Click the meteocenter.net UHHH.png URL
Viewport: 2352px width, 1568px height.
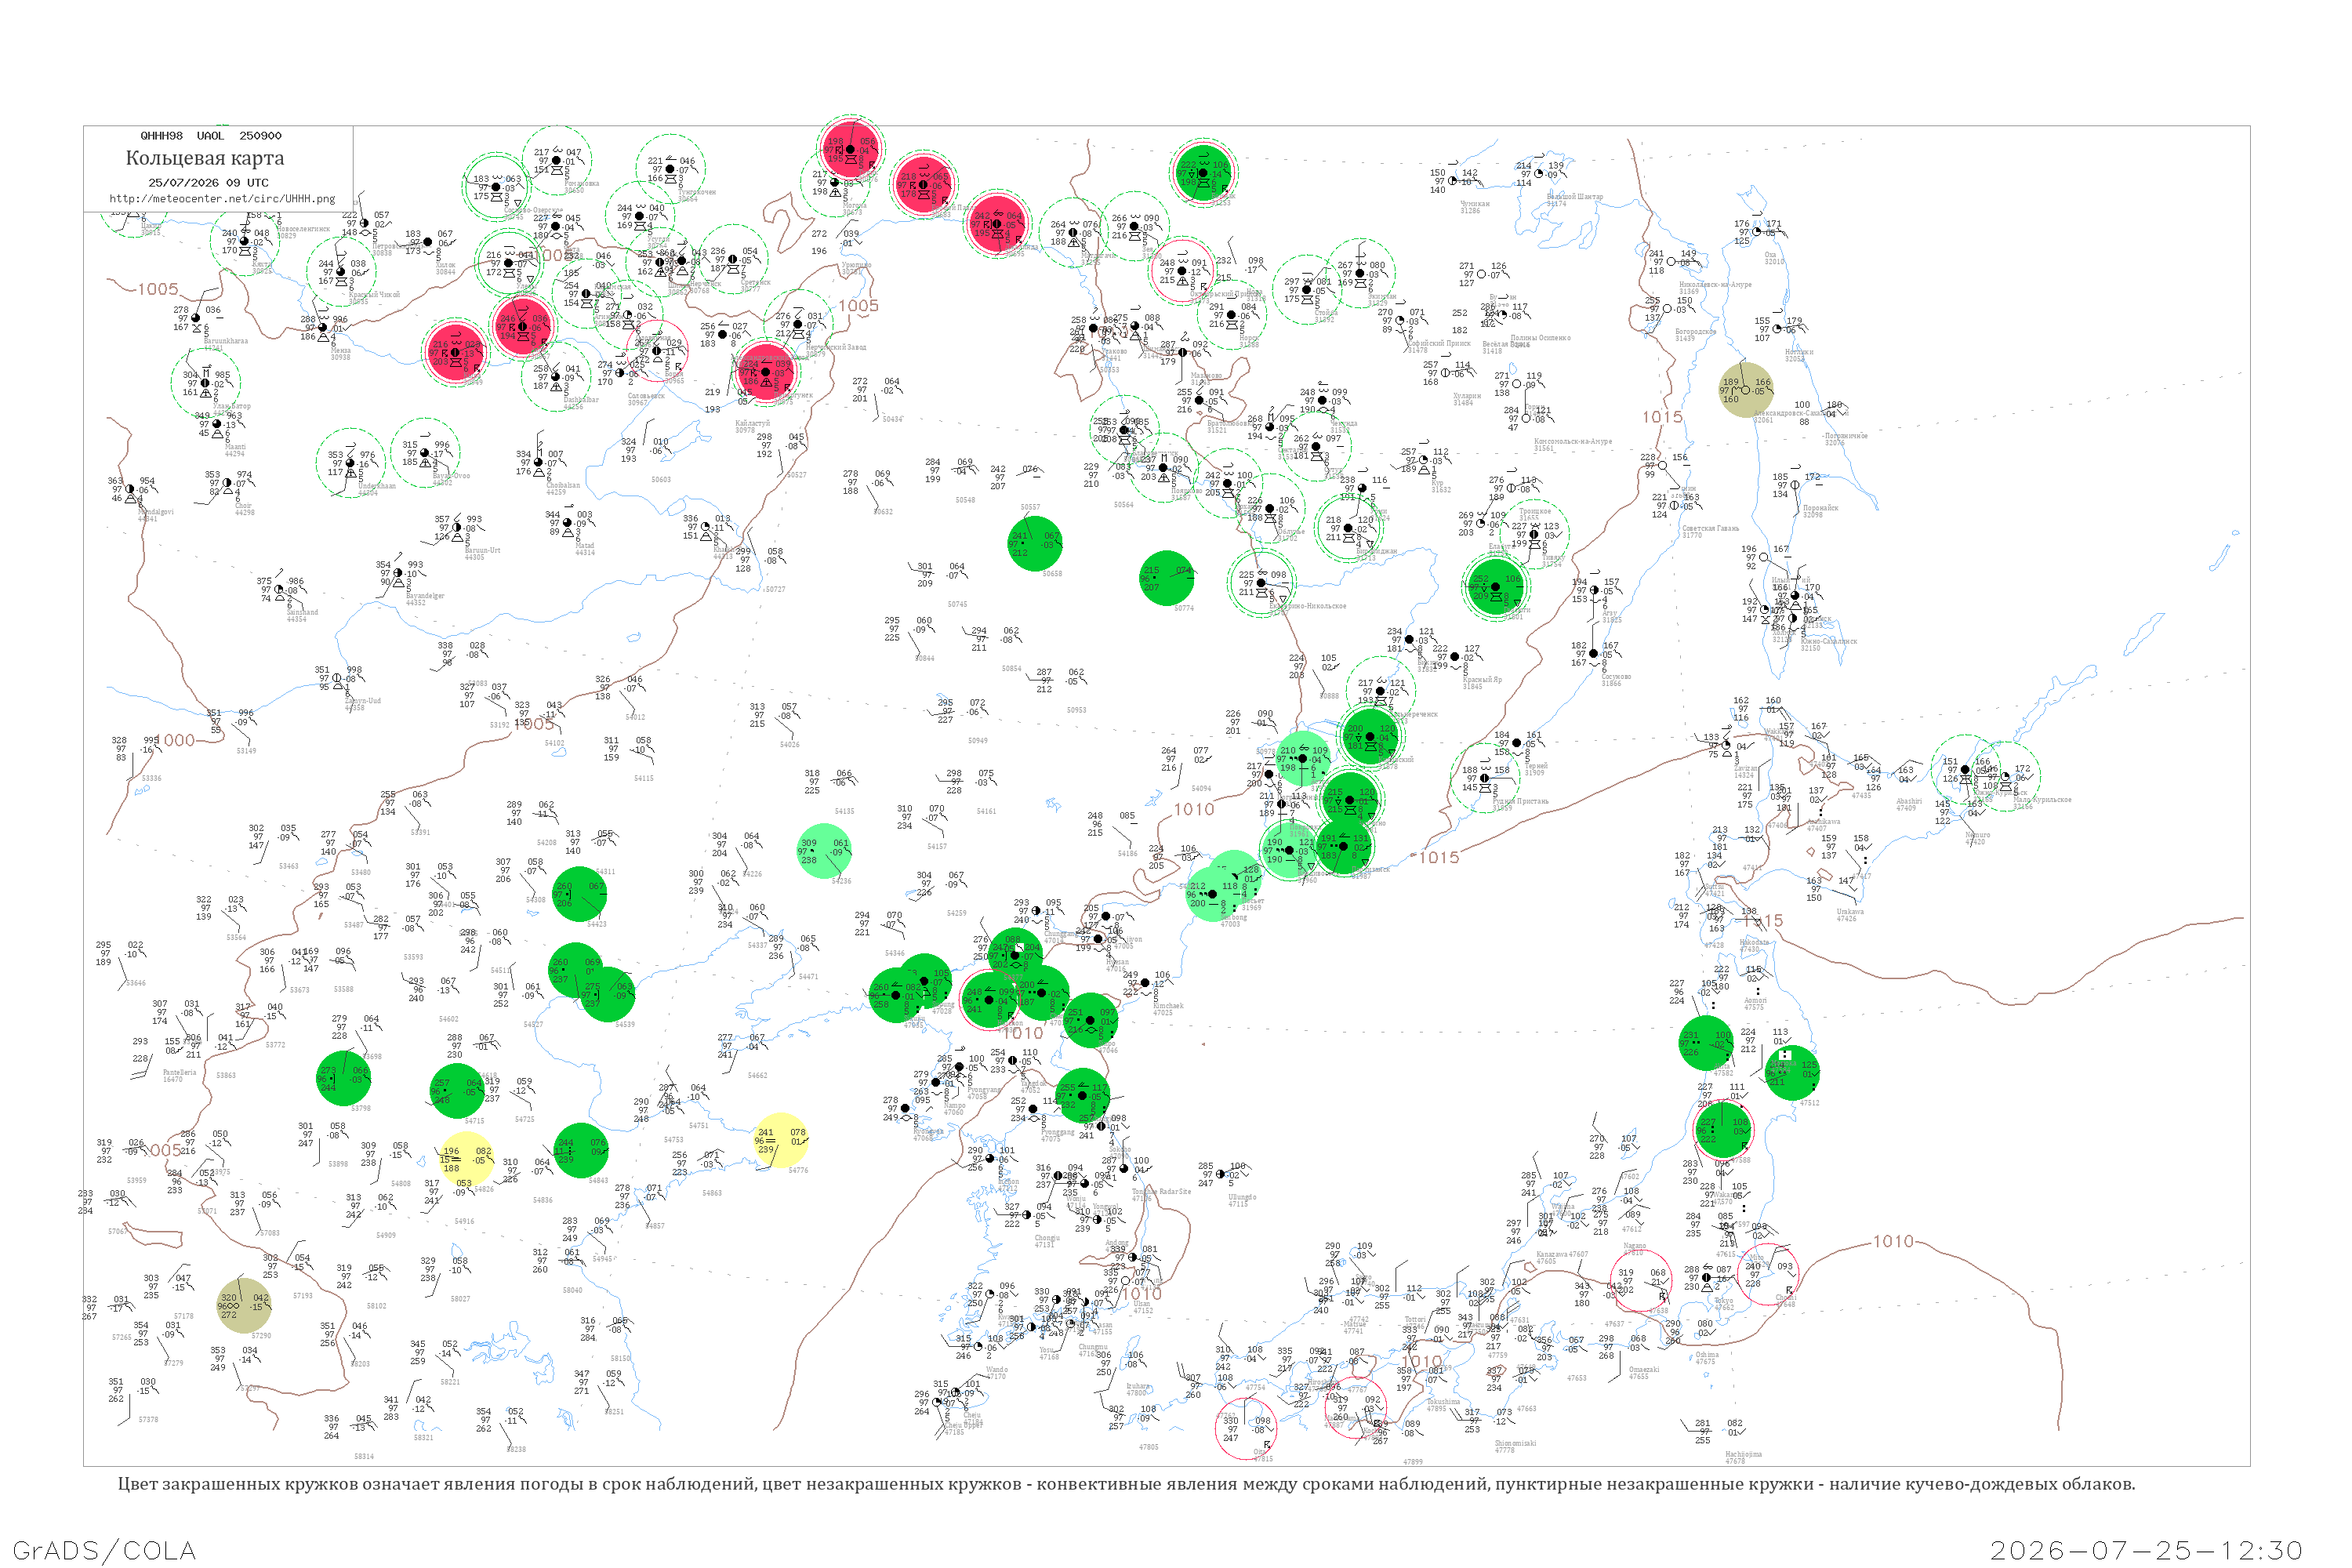pyautogui.click(x=222, y=198)
